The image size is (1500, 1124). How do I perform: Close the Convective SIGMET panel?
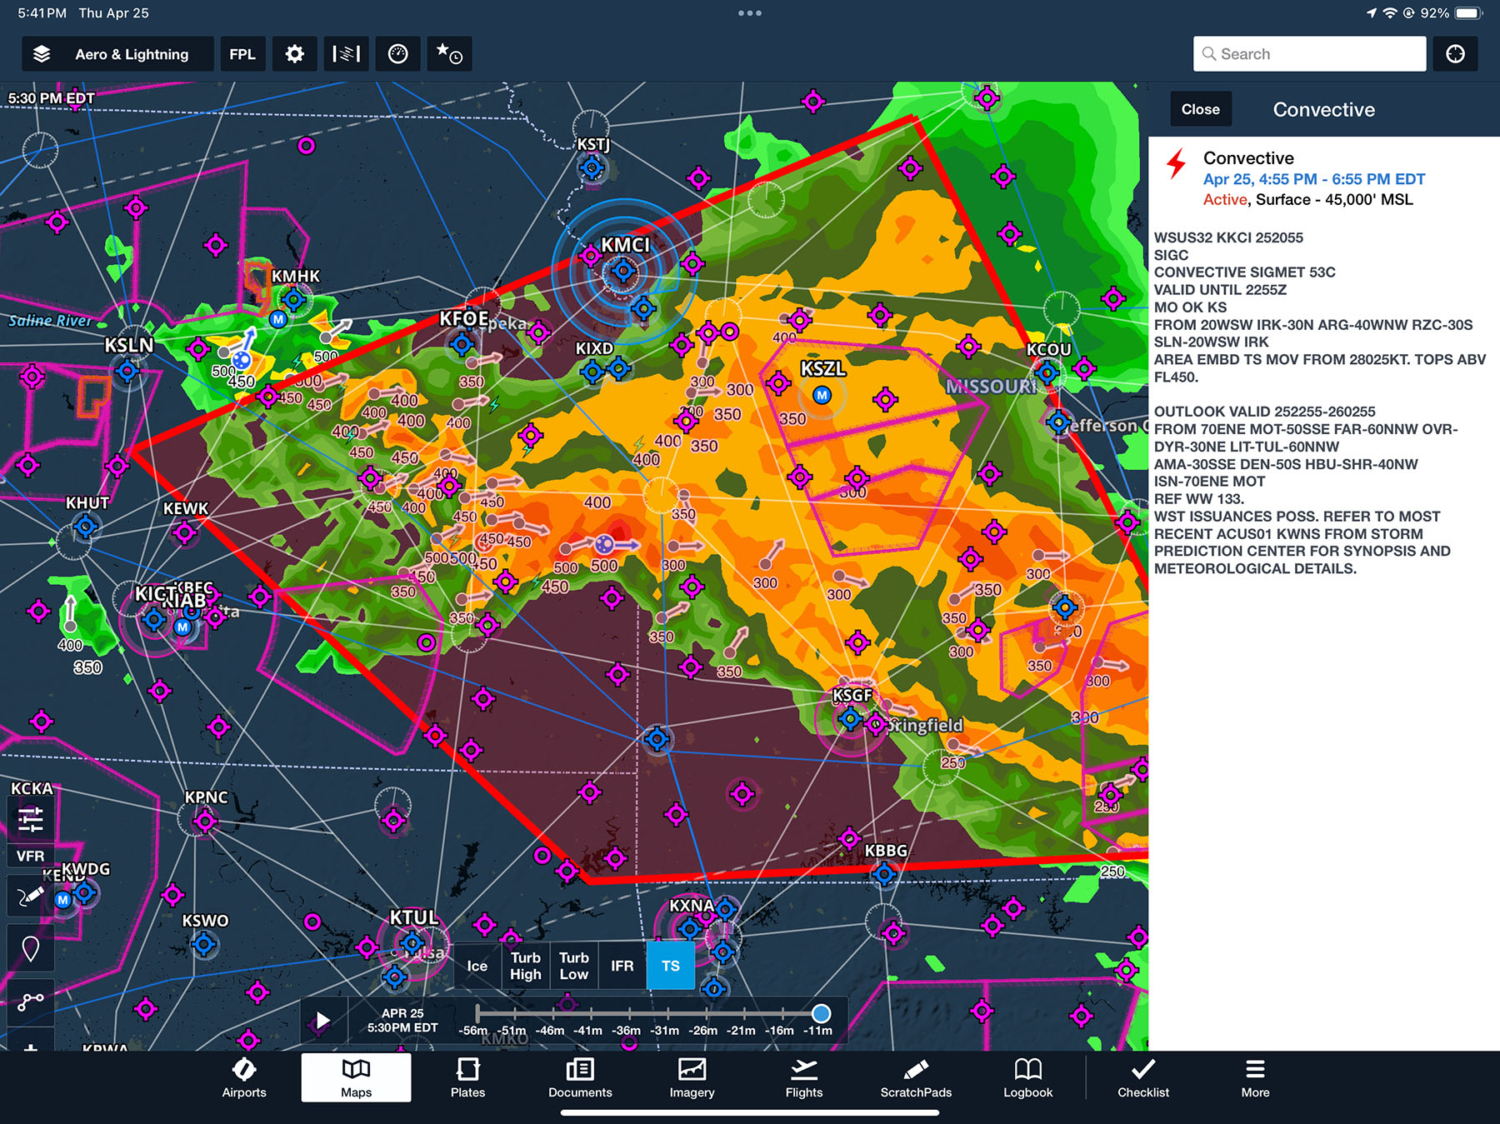1200,109
